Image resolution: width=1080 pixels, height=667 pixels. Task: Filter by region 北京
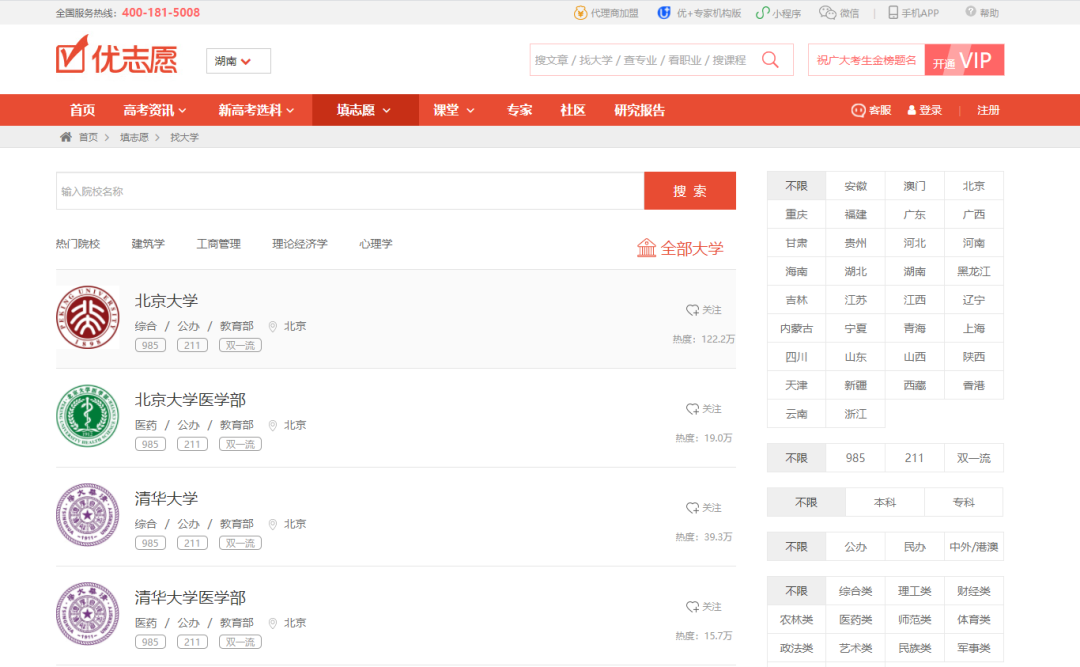point(973,186)
